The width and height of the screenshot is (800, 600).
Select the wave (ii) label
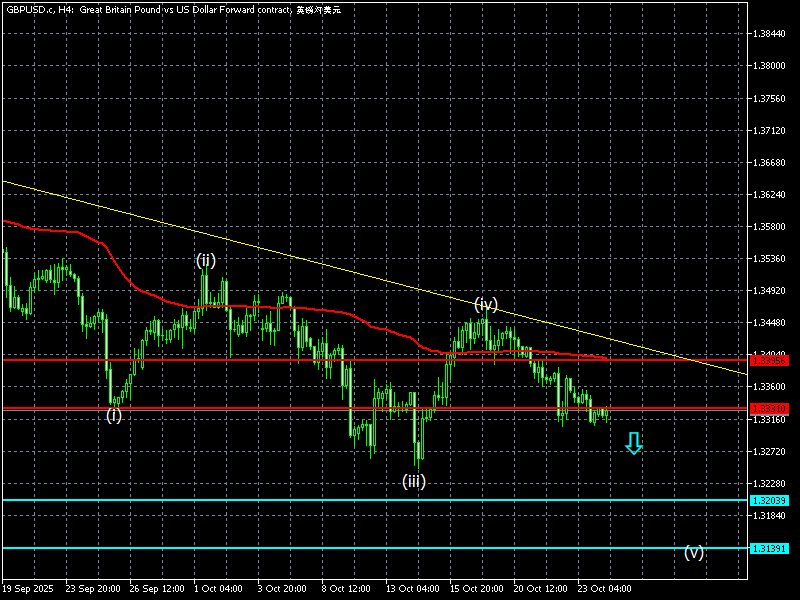[206, 261]
